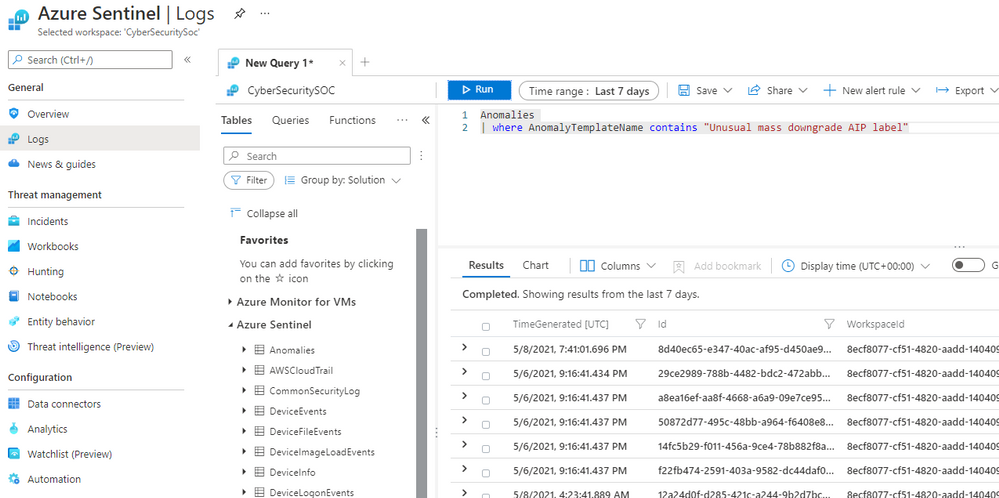Click the Export button
Image resolution: width=999 pixels, height=498 pixels.
[x=966, y=90]
